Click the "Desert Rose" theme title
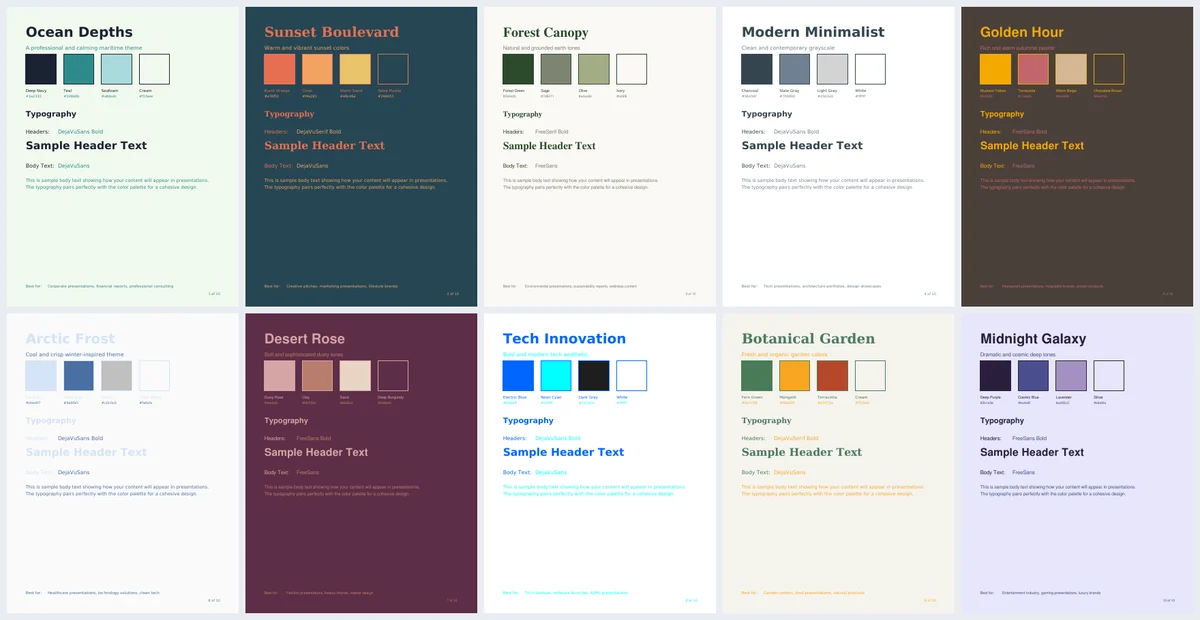 [x=304, y=339]
